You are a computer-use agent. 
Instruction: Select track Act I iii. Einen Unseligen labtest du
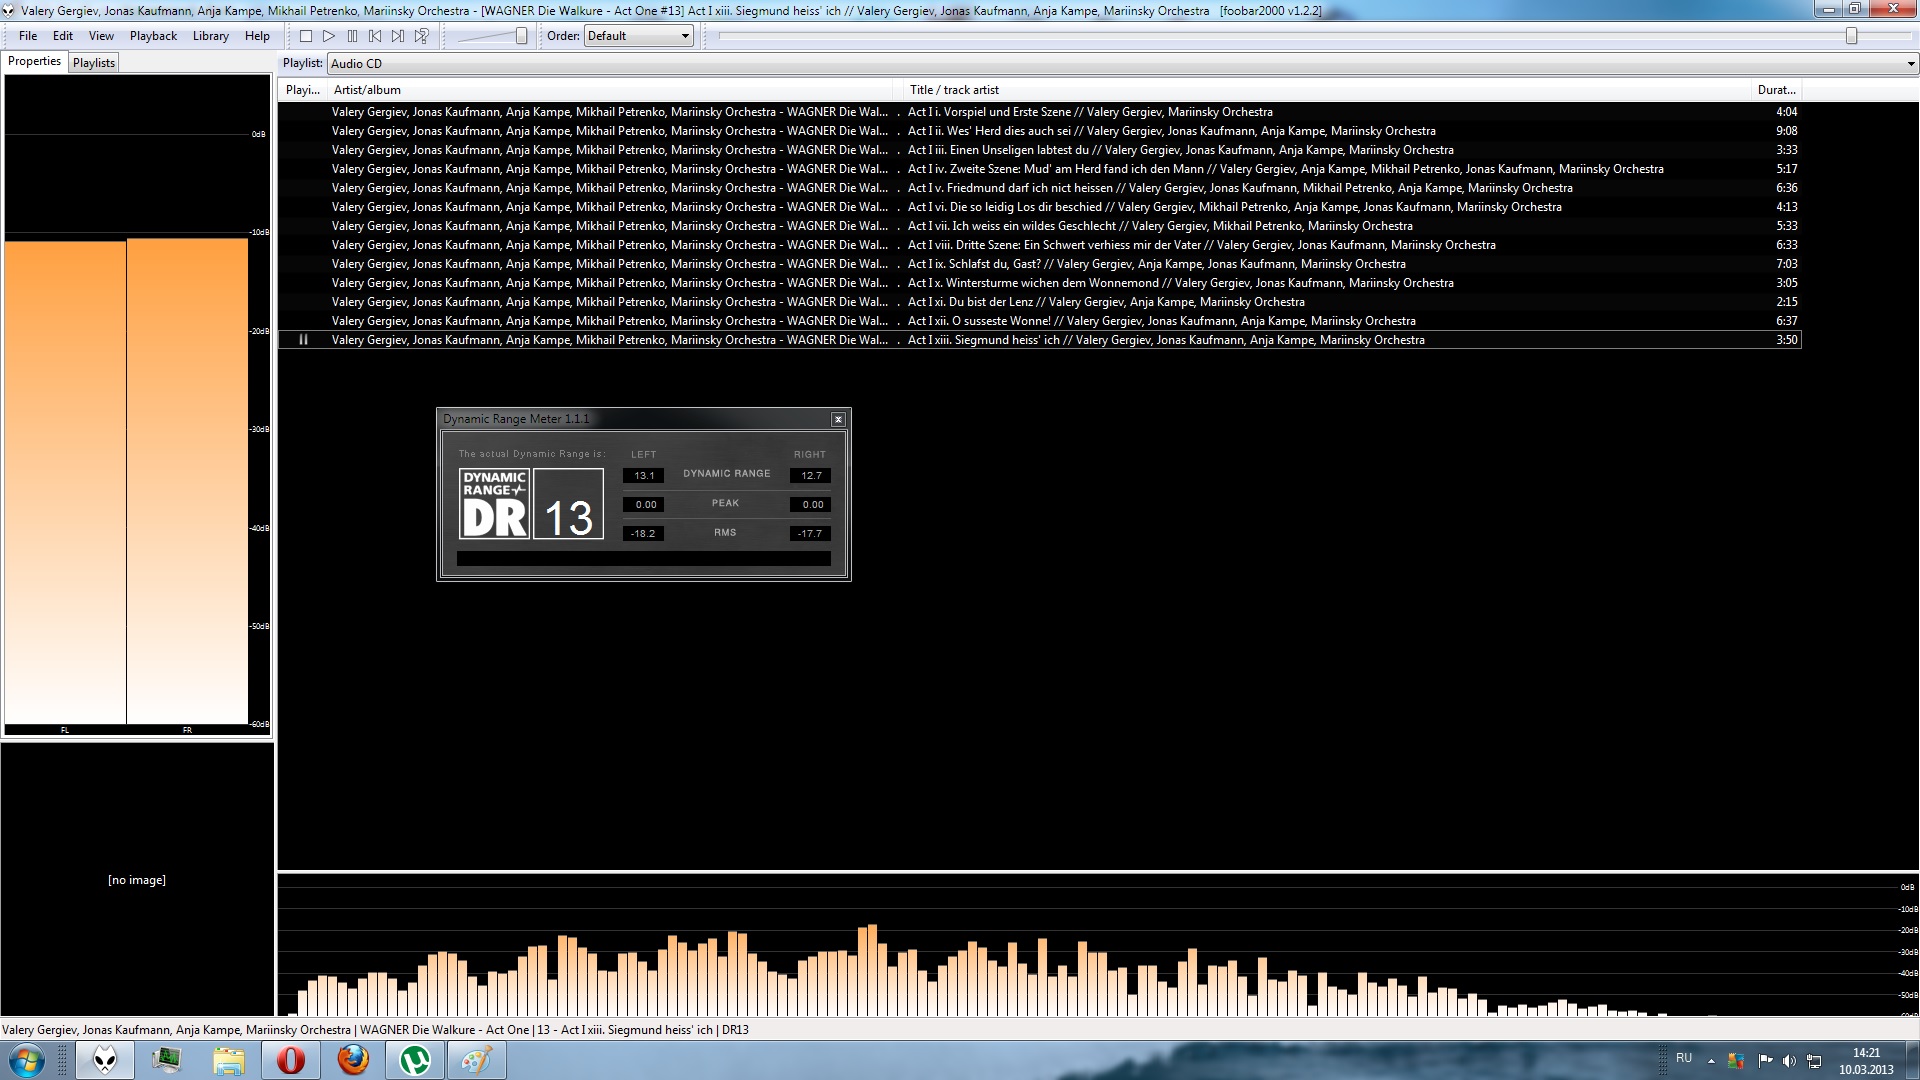point(1040,150)
